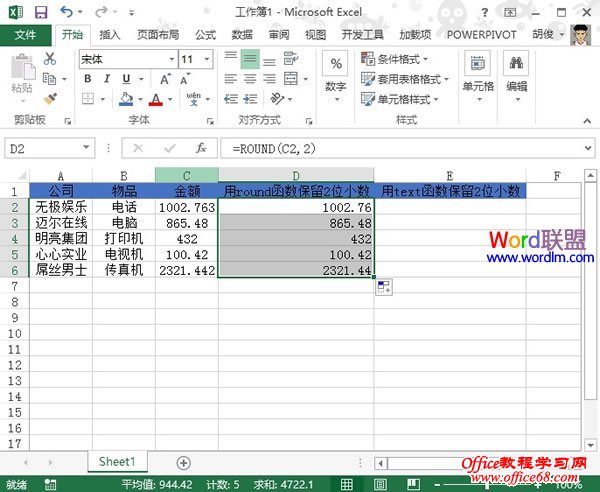This screenshot has width=600, height=492.
Task: Align text right icon
Action: point(269,79)
